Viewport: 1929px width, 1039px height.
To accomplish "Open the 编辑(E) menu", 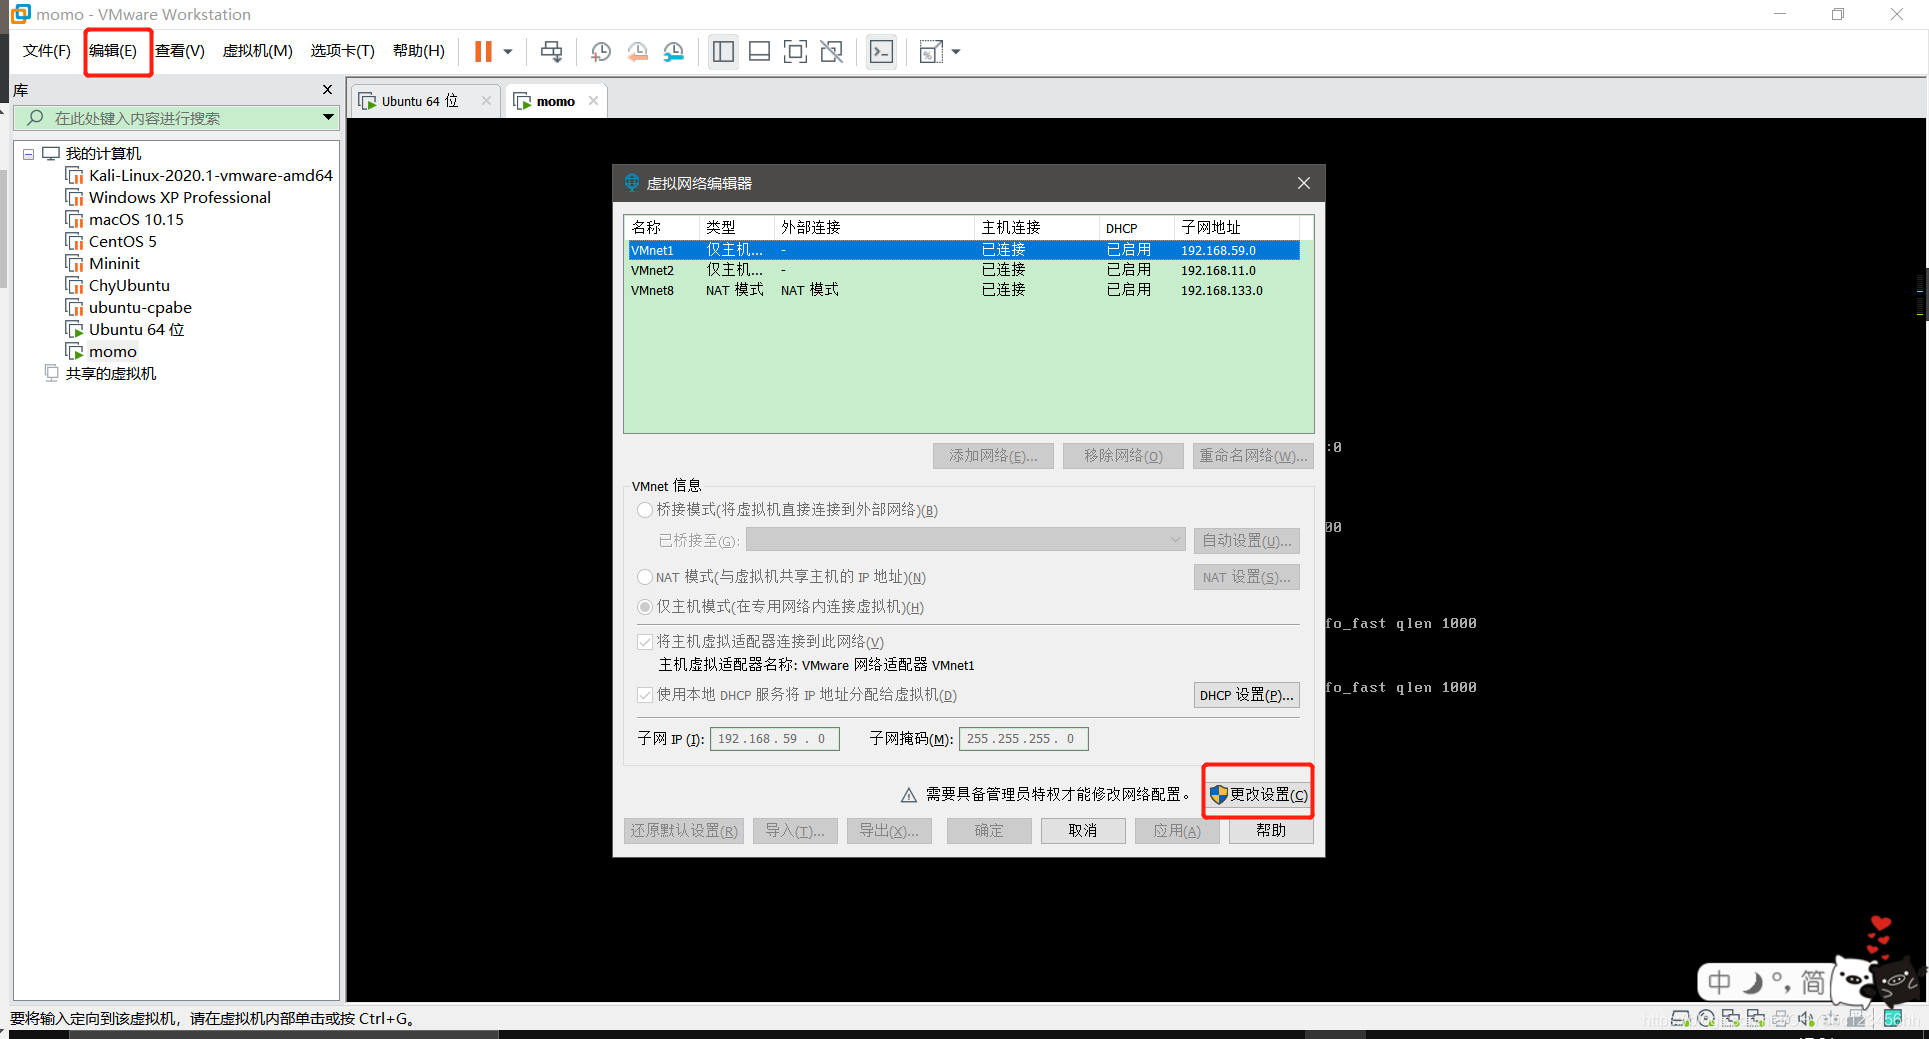I will tap(113, 51).
